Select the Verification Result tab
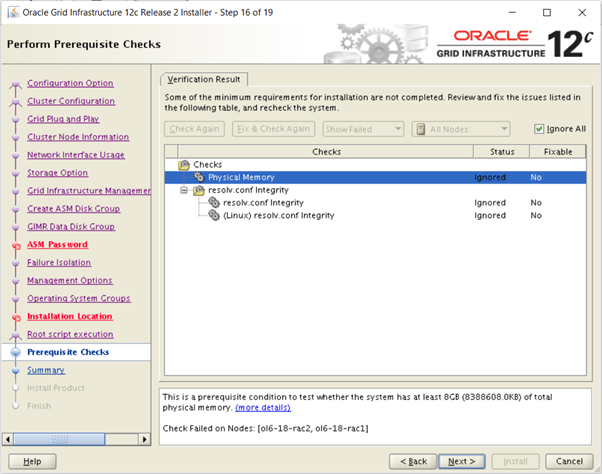The image size is (602, 474). point(204,79)
